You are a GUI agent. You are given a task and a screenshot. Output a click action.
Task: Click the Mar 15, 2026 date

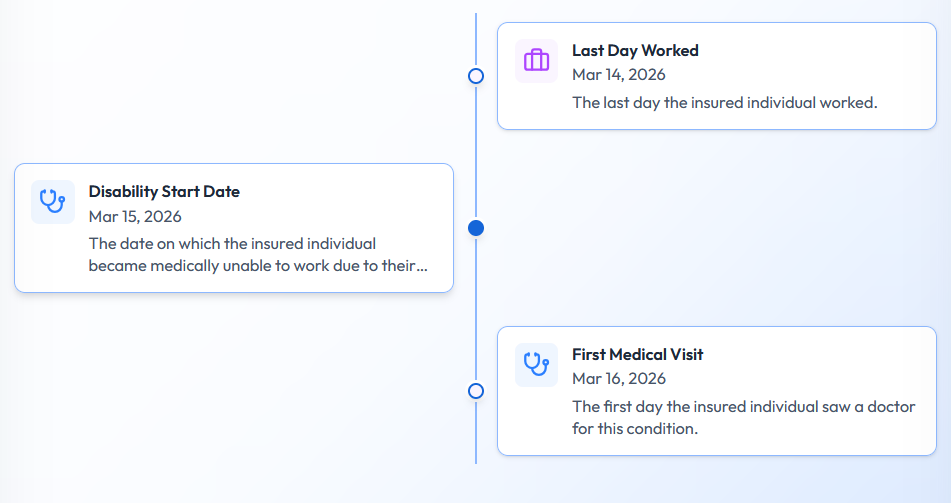pos(135,217)
